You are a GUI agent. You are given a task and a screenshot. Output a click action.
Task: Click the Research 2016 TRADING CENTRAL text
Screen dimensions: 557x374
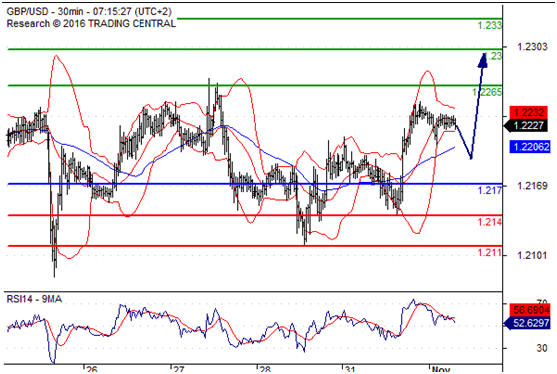pos(91,24)
